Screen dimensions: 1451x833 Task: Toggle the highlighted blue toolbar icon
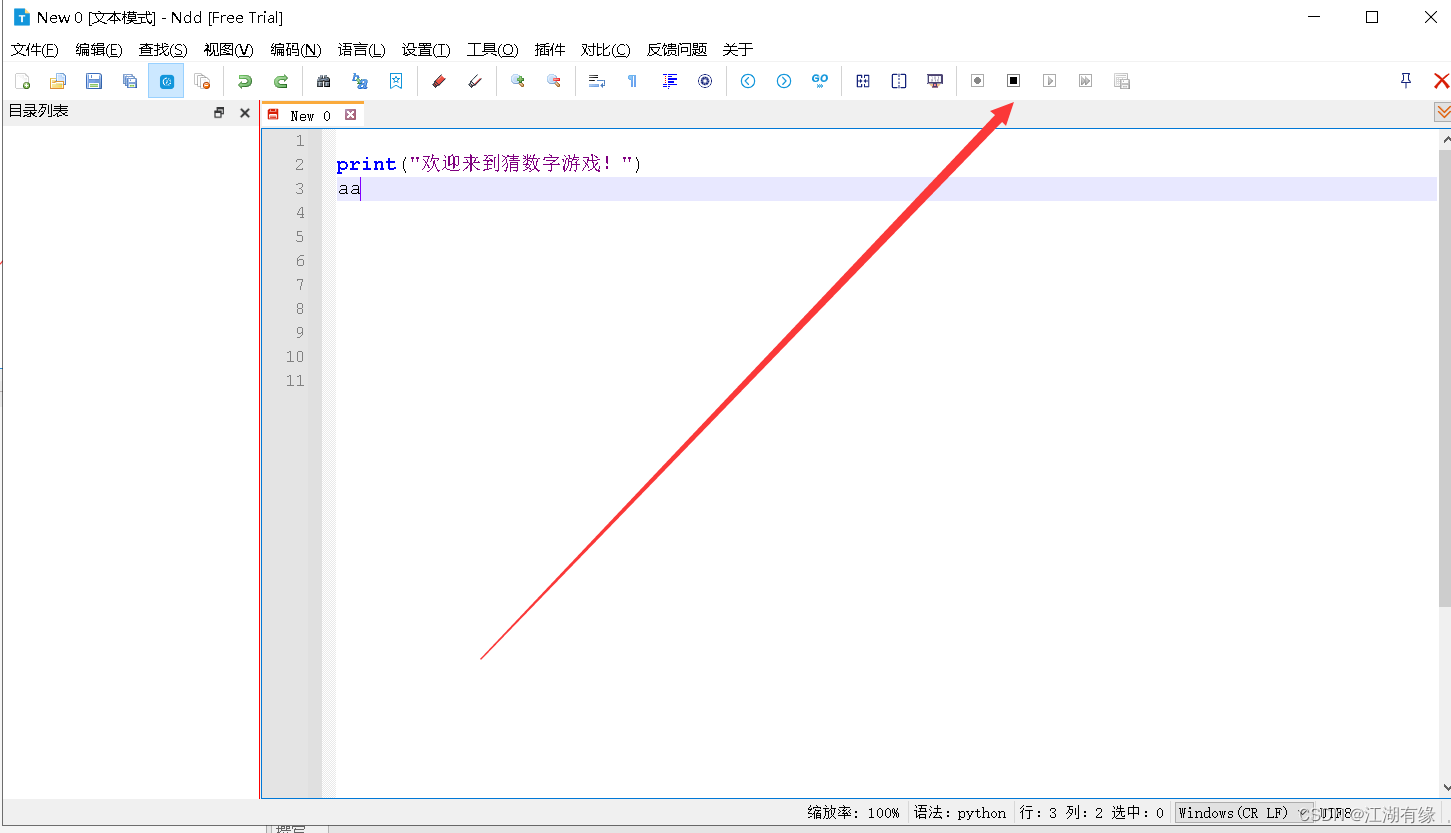(x=166, y=81)
